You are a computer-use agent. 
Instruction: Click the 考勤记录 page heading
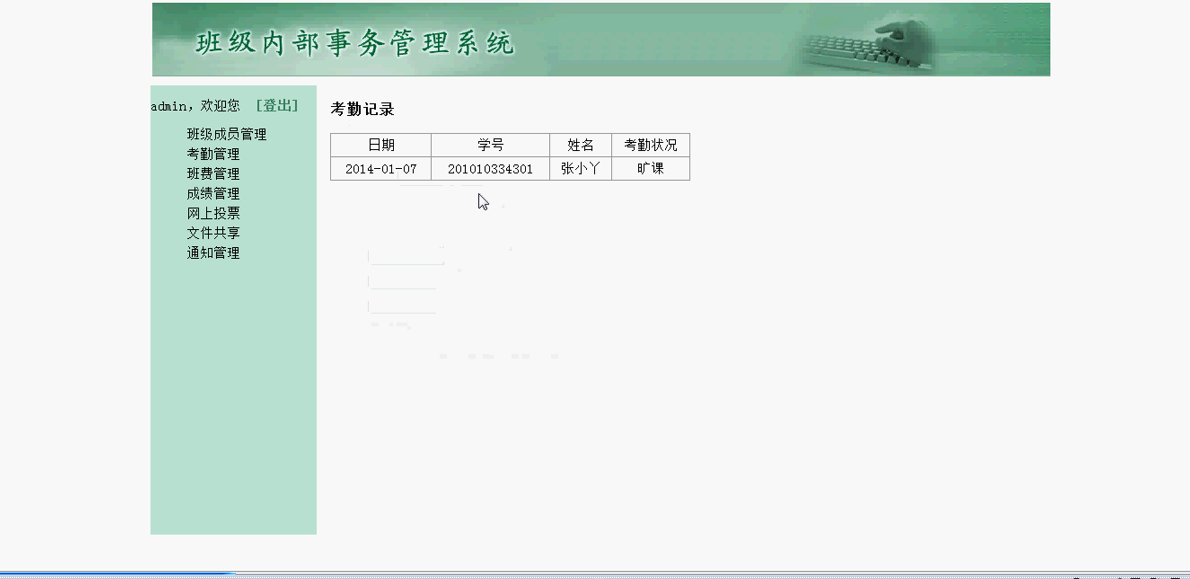[x=363, y=109]
